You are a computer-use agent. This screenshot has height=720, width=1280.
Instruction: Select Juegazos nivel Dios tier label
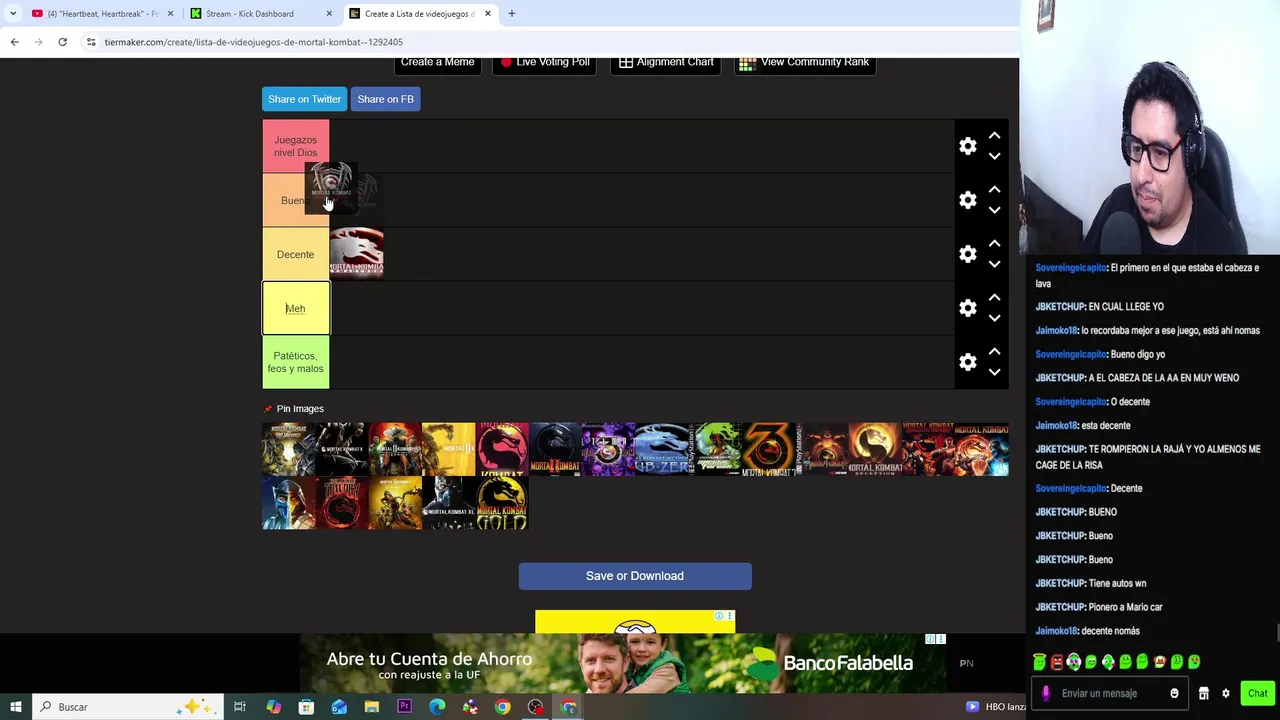[295, 146]
